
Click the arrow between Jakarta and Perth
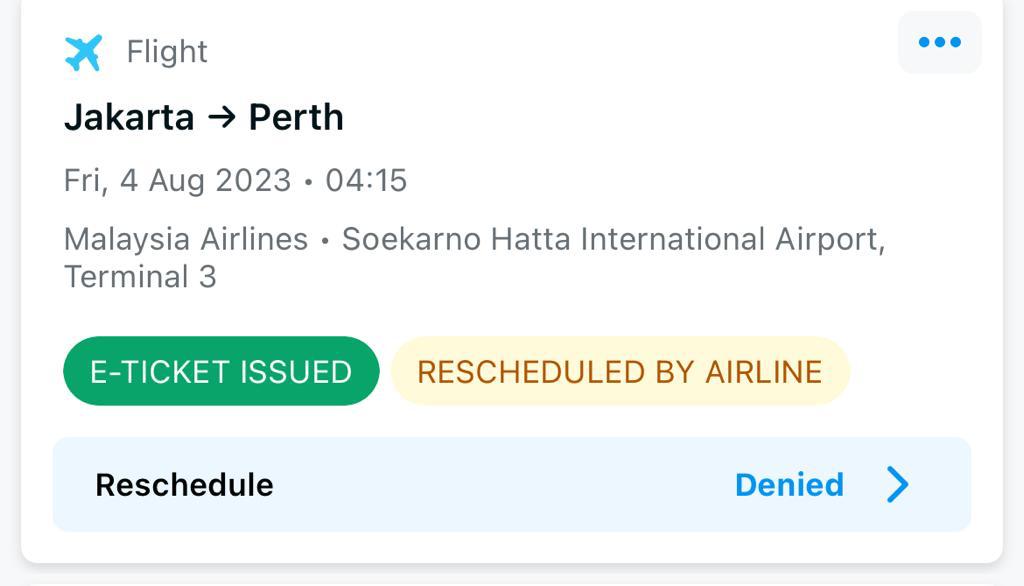click(x=221, y=118)
